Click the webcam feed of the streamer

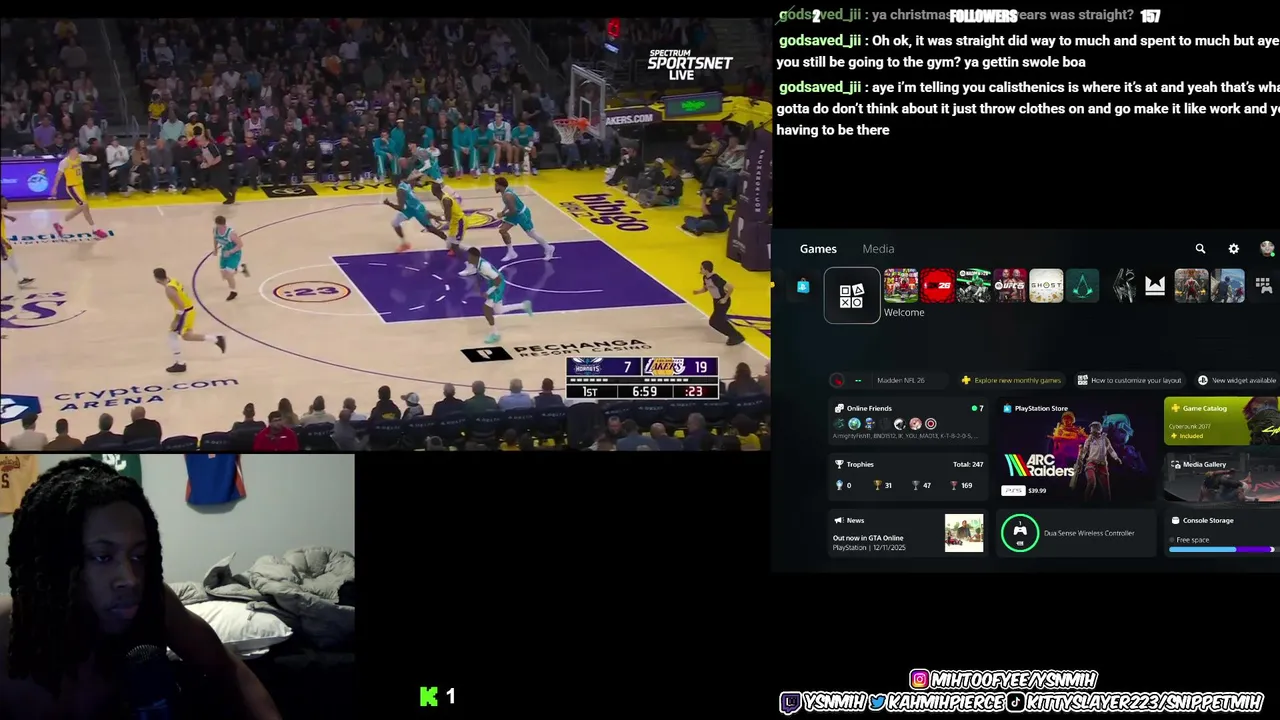click(x=177, y=587)
